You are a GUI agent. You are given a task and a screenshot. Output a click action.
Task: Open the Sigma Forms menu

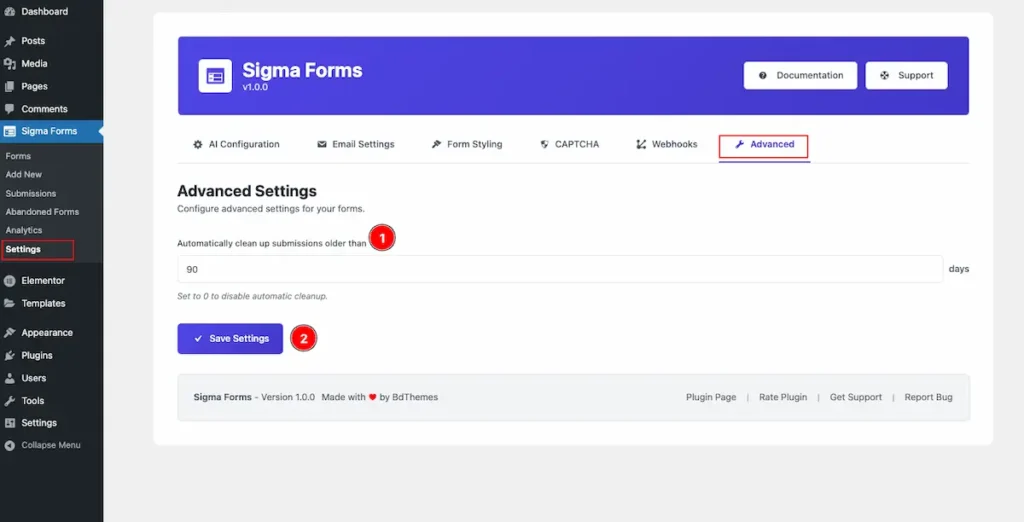coord(52,131)
